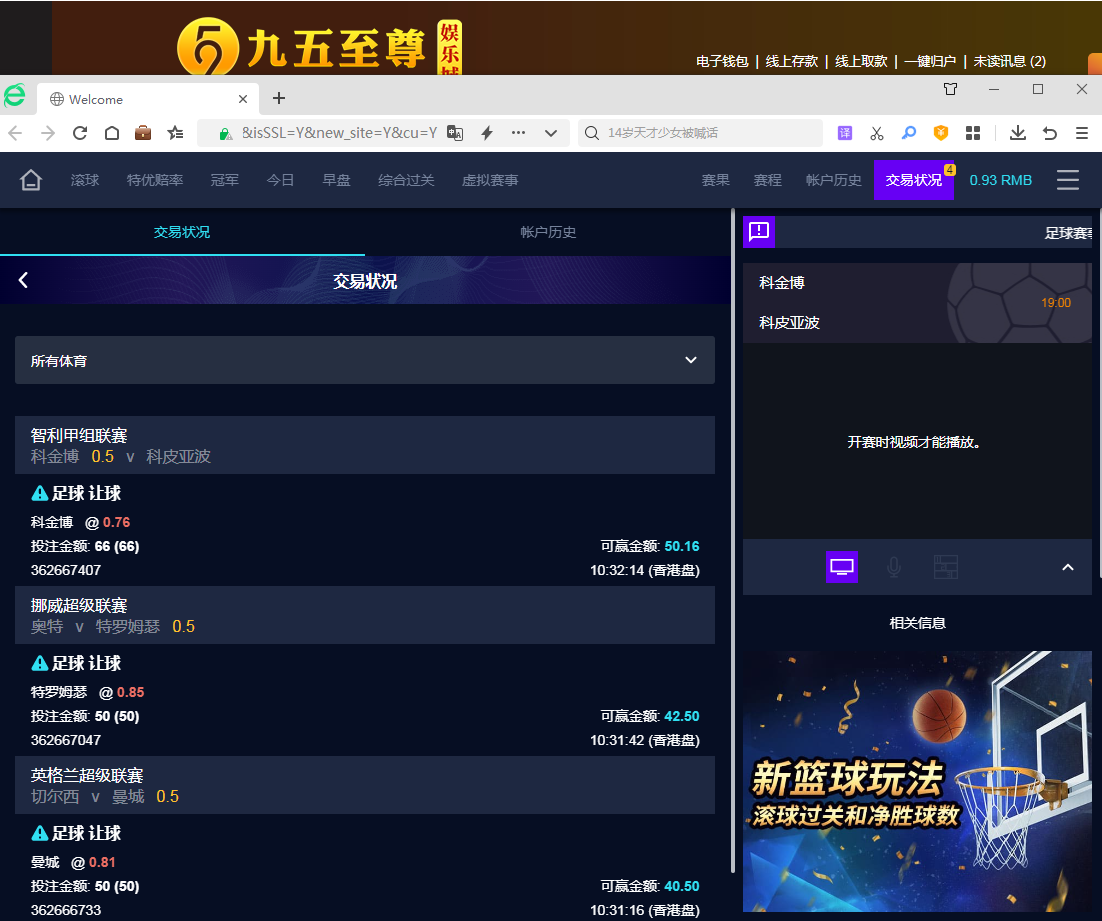Click the 赛果 link
Image resolution: width=1102 pixels, height=921 pixels.
(x=715, y=181)
